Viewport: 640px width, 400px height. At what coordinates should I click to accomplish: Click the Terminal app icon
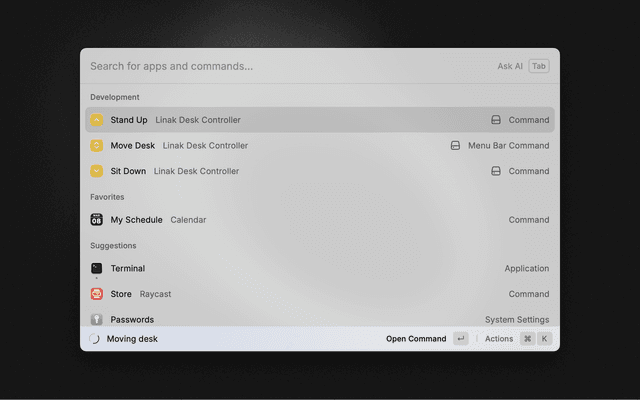click(x=97, y=268)
